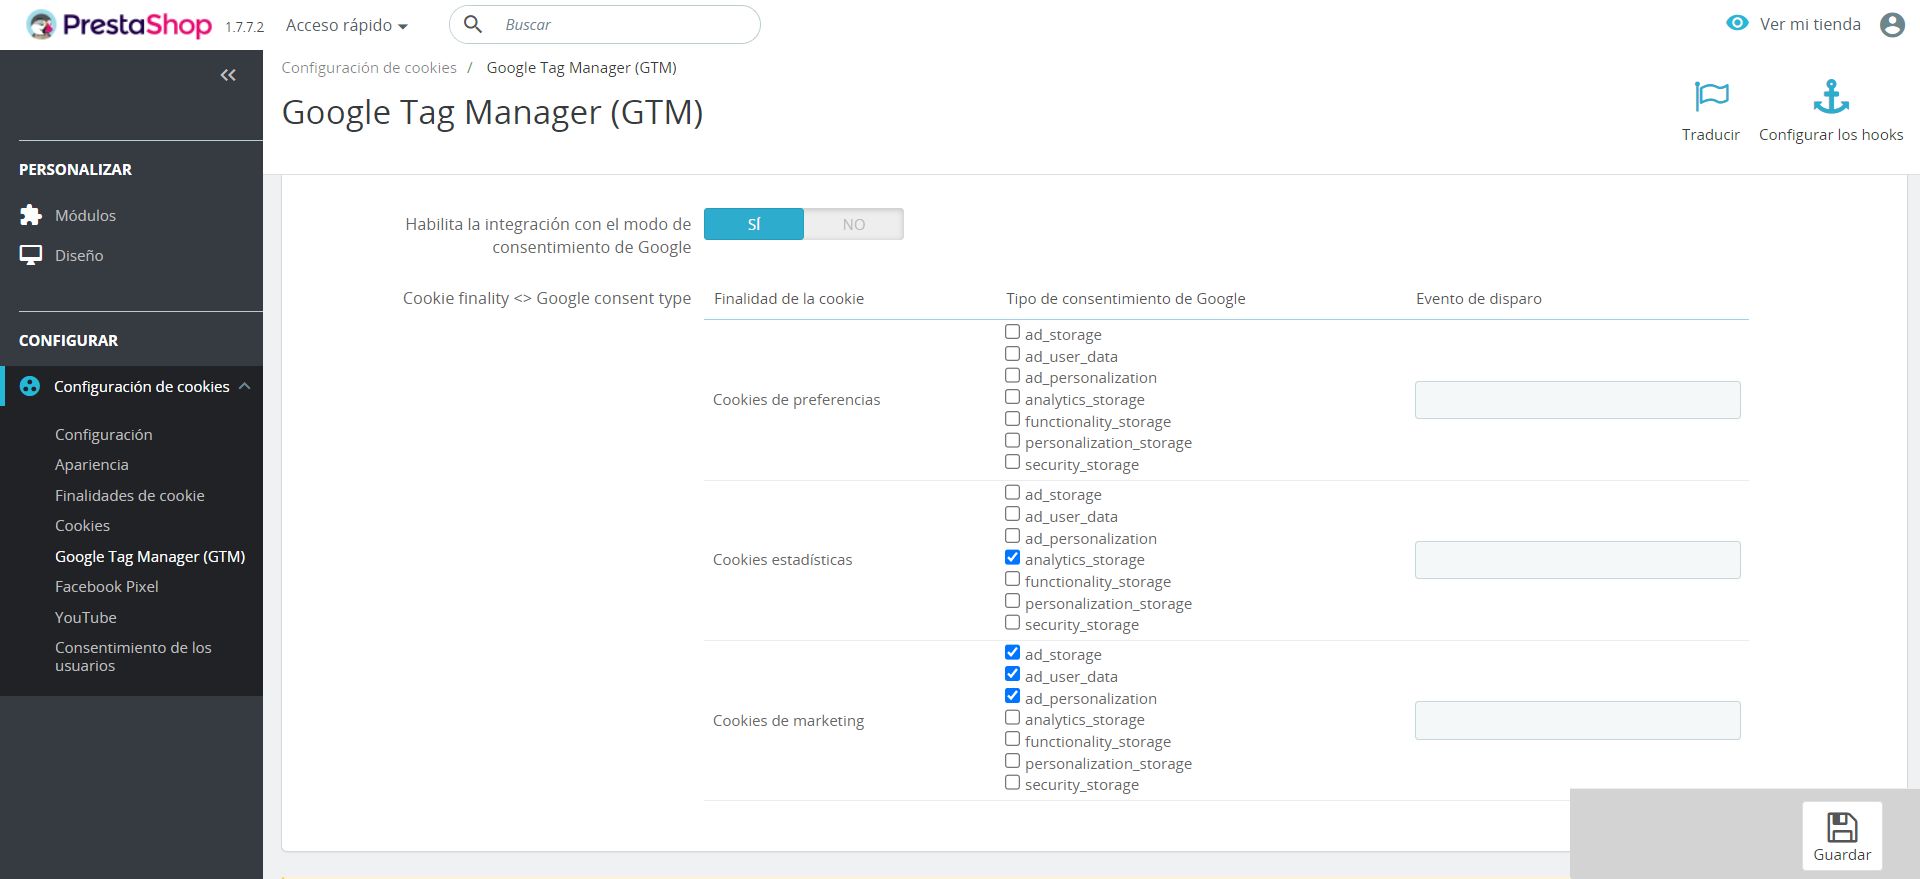Click the Evento de disparo field for estadísticas
Viewport: 1920px width, 879px height.
(x=1577, y=560)
